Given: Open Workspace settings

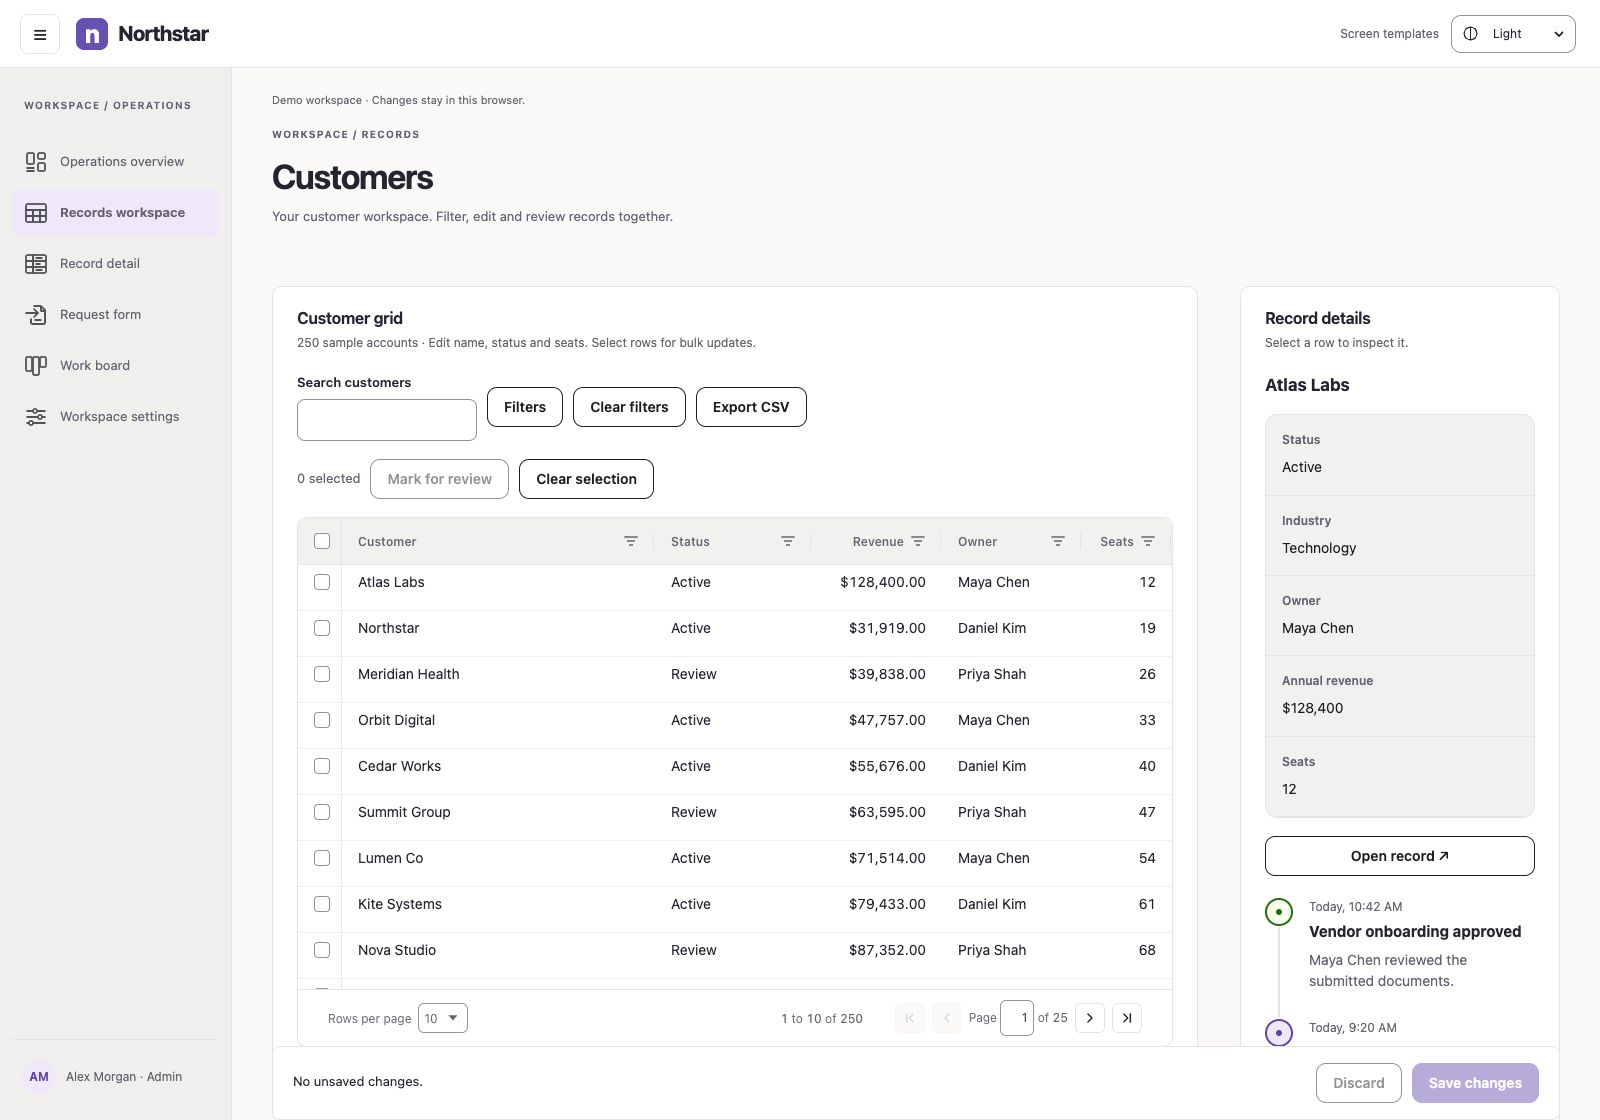Looking at the screenshot, I should (116, 417).
